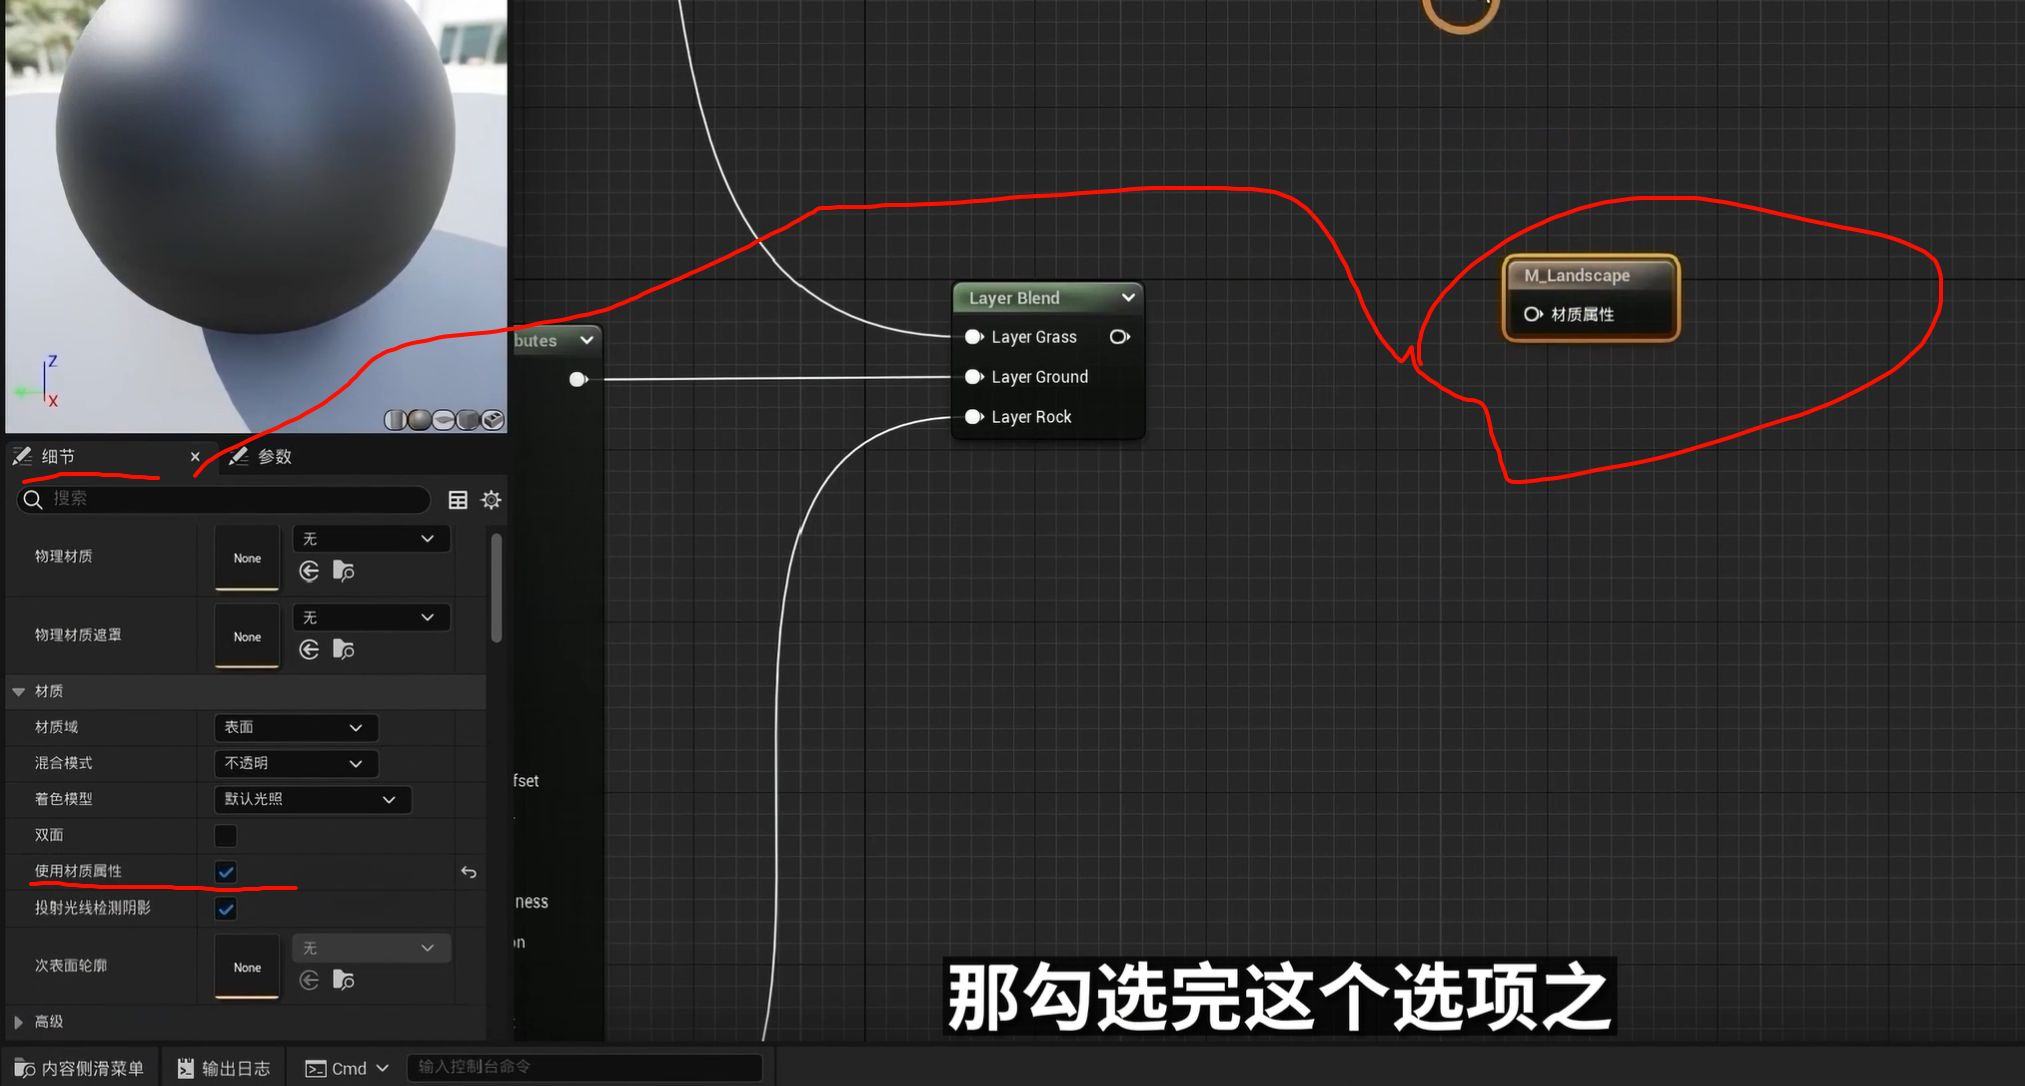
Task: Select the 细节 tab
Action: point(58,457)
